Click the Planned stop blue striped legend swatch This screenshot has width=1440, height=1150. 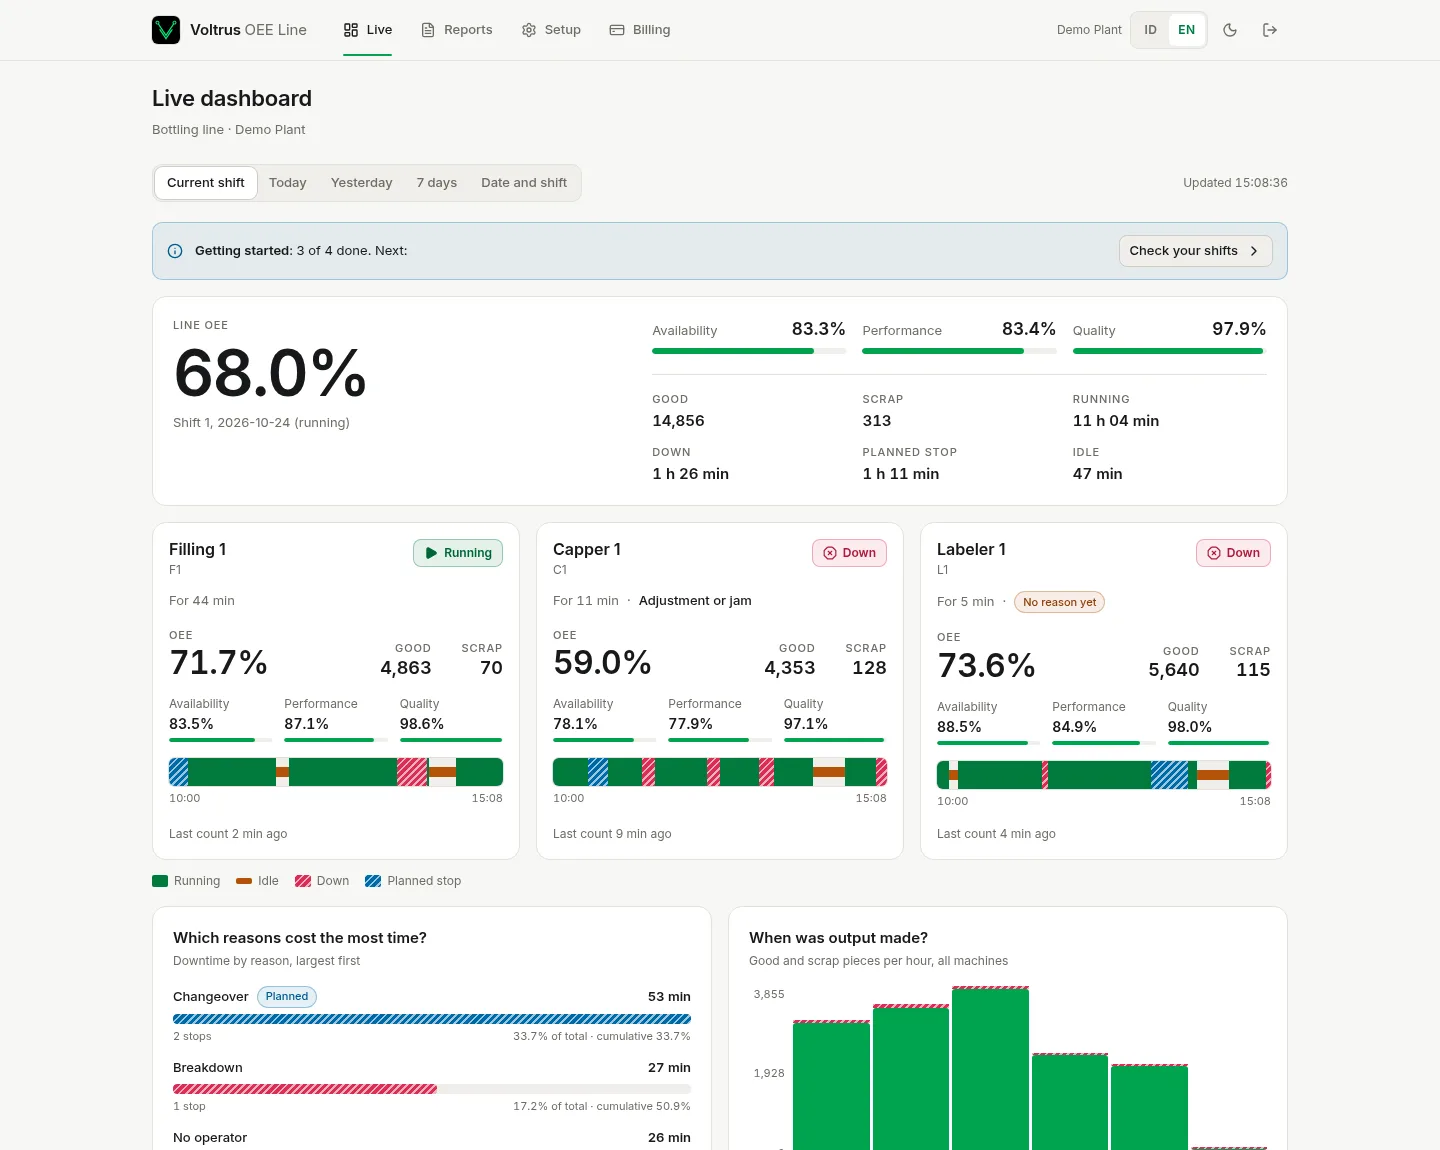point(373,881)
